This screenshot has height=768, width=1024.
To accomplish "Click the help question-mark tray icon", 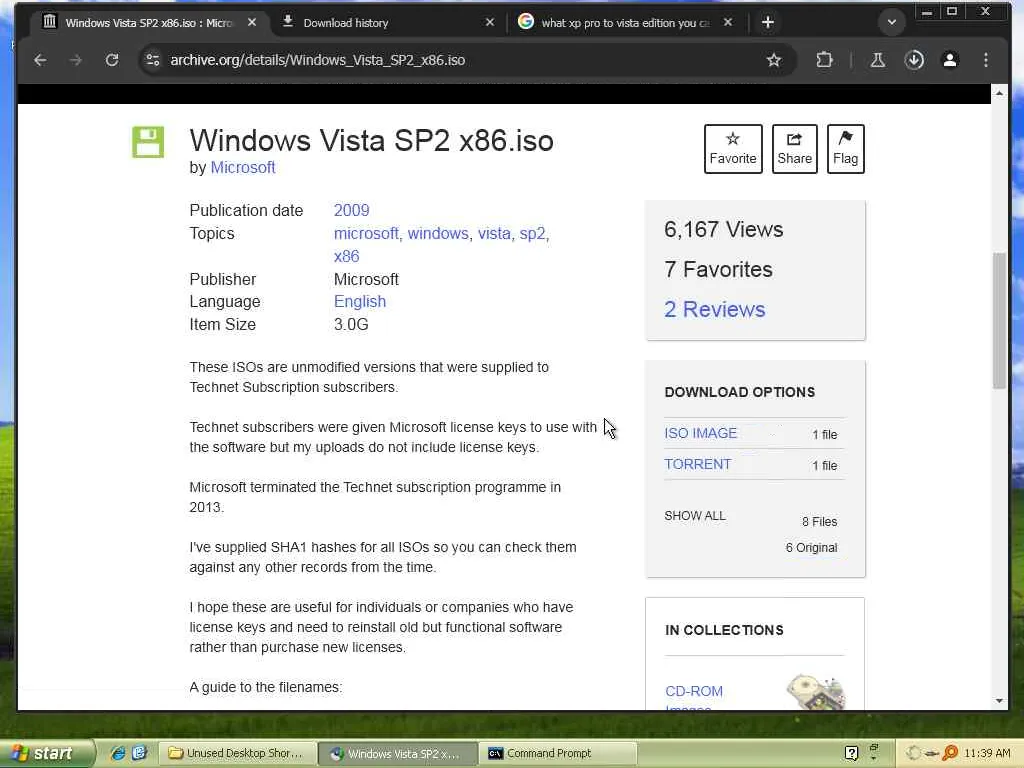I will (852, 754).
